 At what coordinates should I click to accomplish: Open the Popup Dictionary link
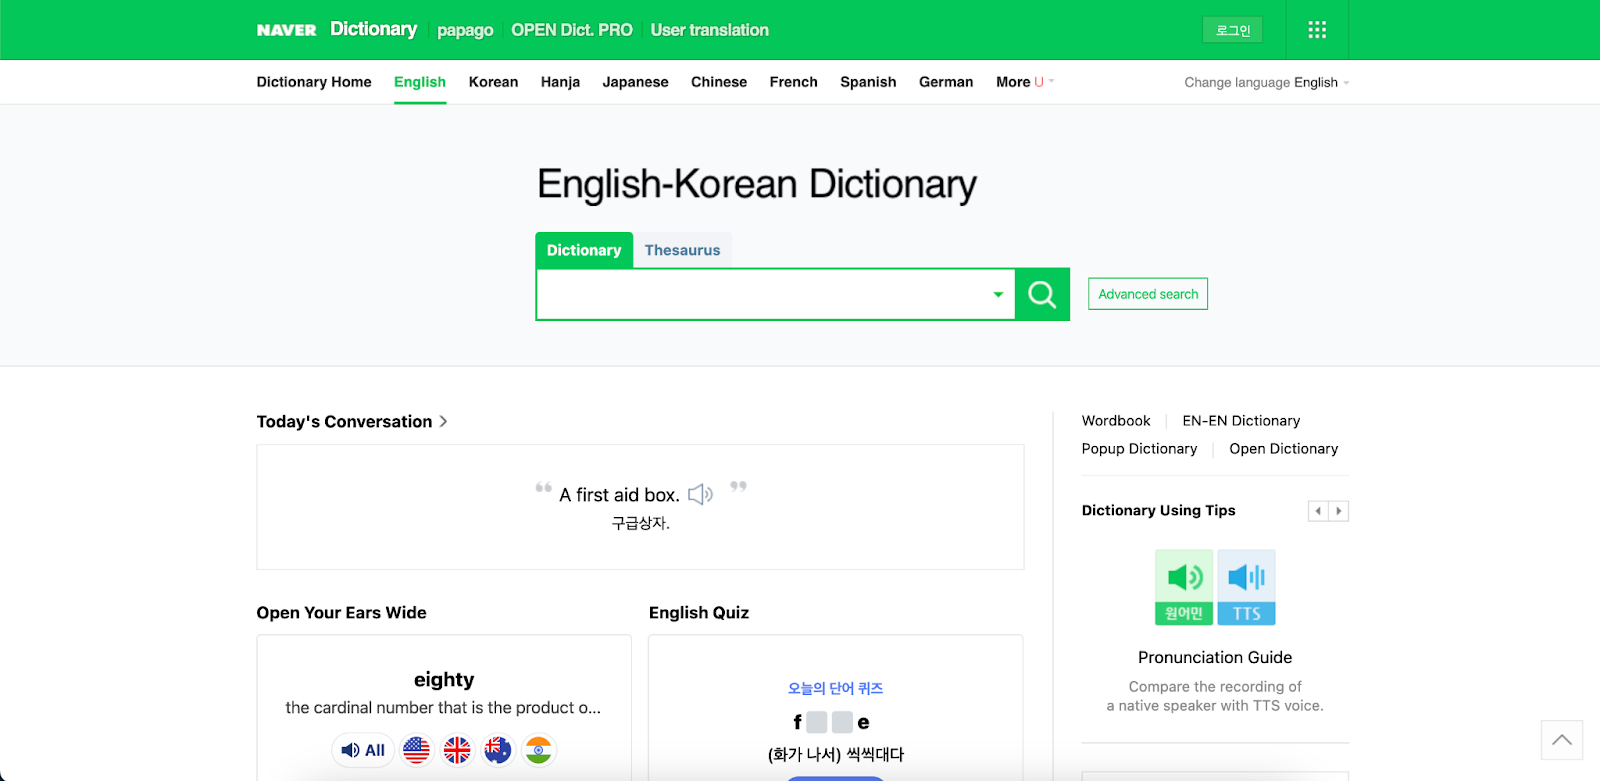[1139, 449]
